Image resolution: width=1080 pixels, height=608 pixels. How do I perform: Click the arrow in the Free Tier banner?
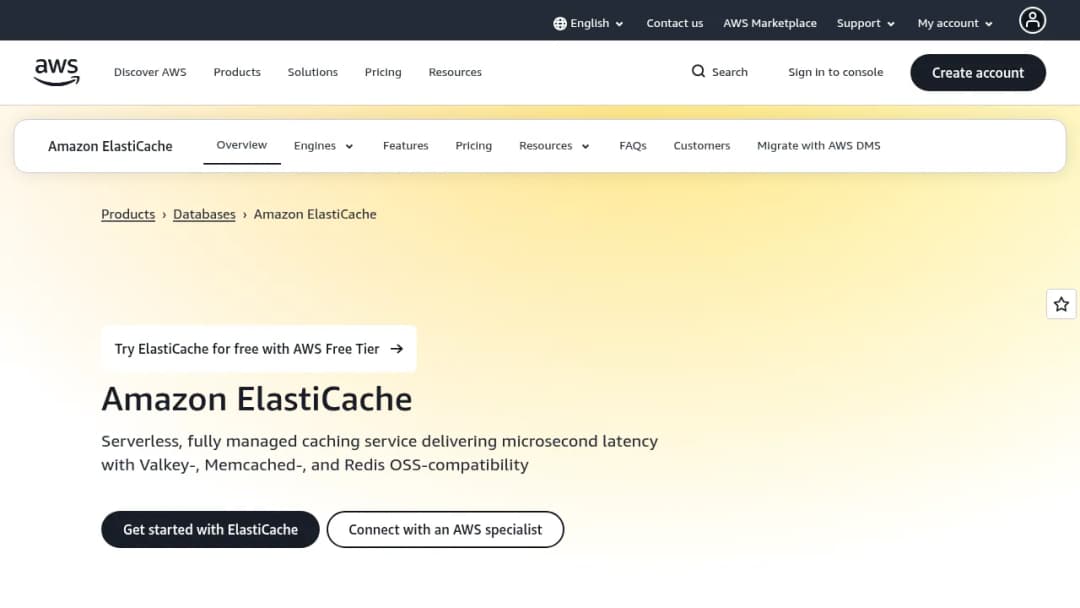[397, 349]
